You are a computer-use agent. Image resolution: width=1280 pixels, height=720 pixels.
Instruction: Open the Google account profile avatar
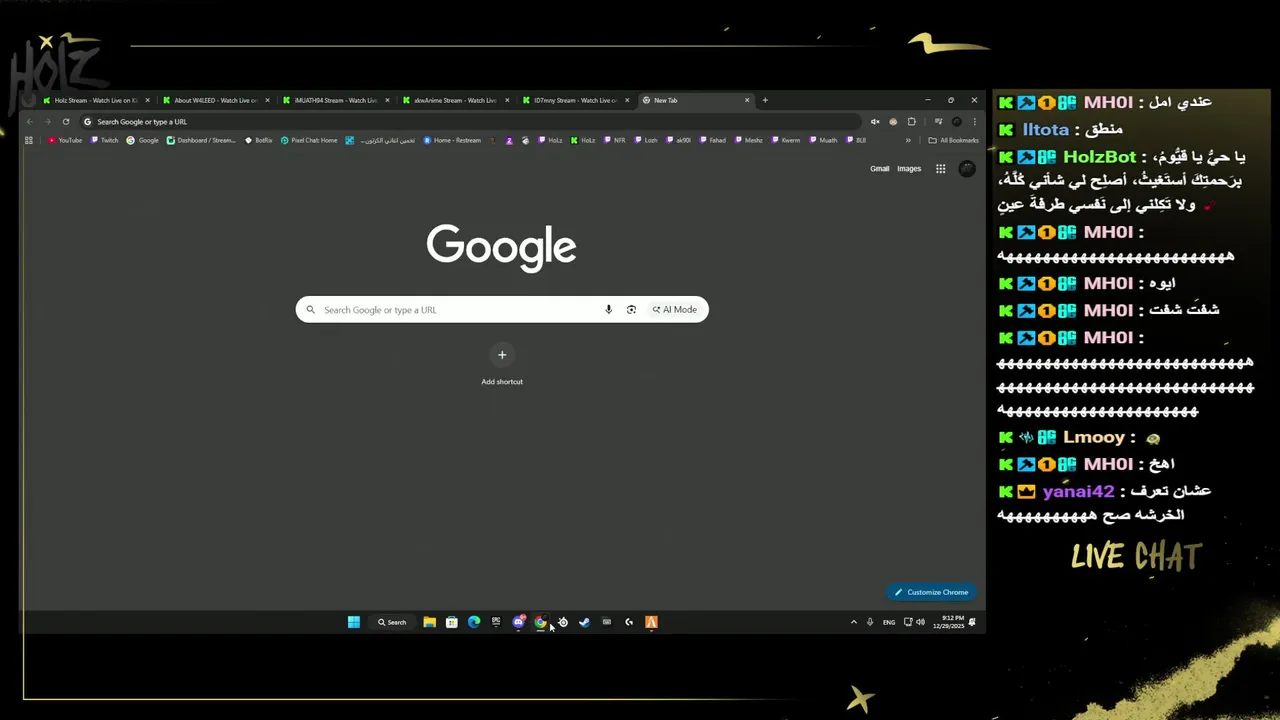(x=967, y=169)
